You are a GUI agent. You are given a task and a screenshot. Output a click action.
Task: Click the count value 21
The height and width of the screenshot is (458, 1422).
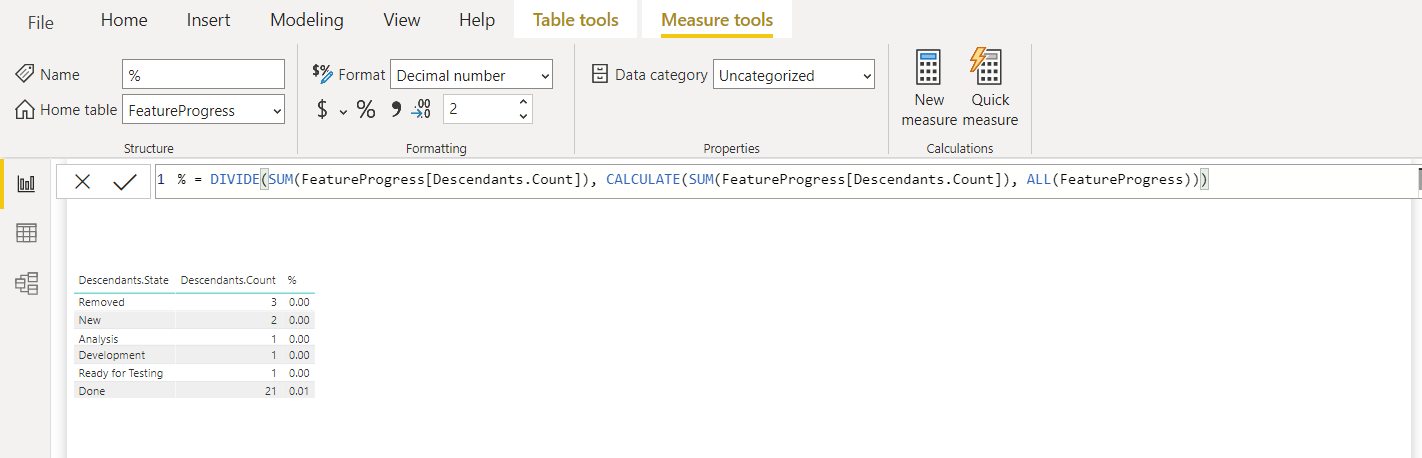pos(270,391)
